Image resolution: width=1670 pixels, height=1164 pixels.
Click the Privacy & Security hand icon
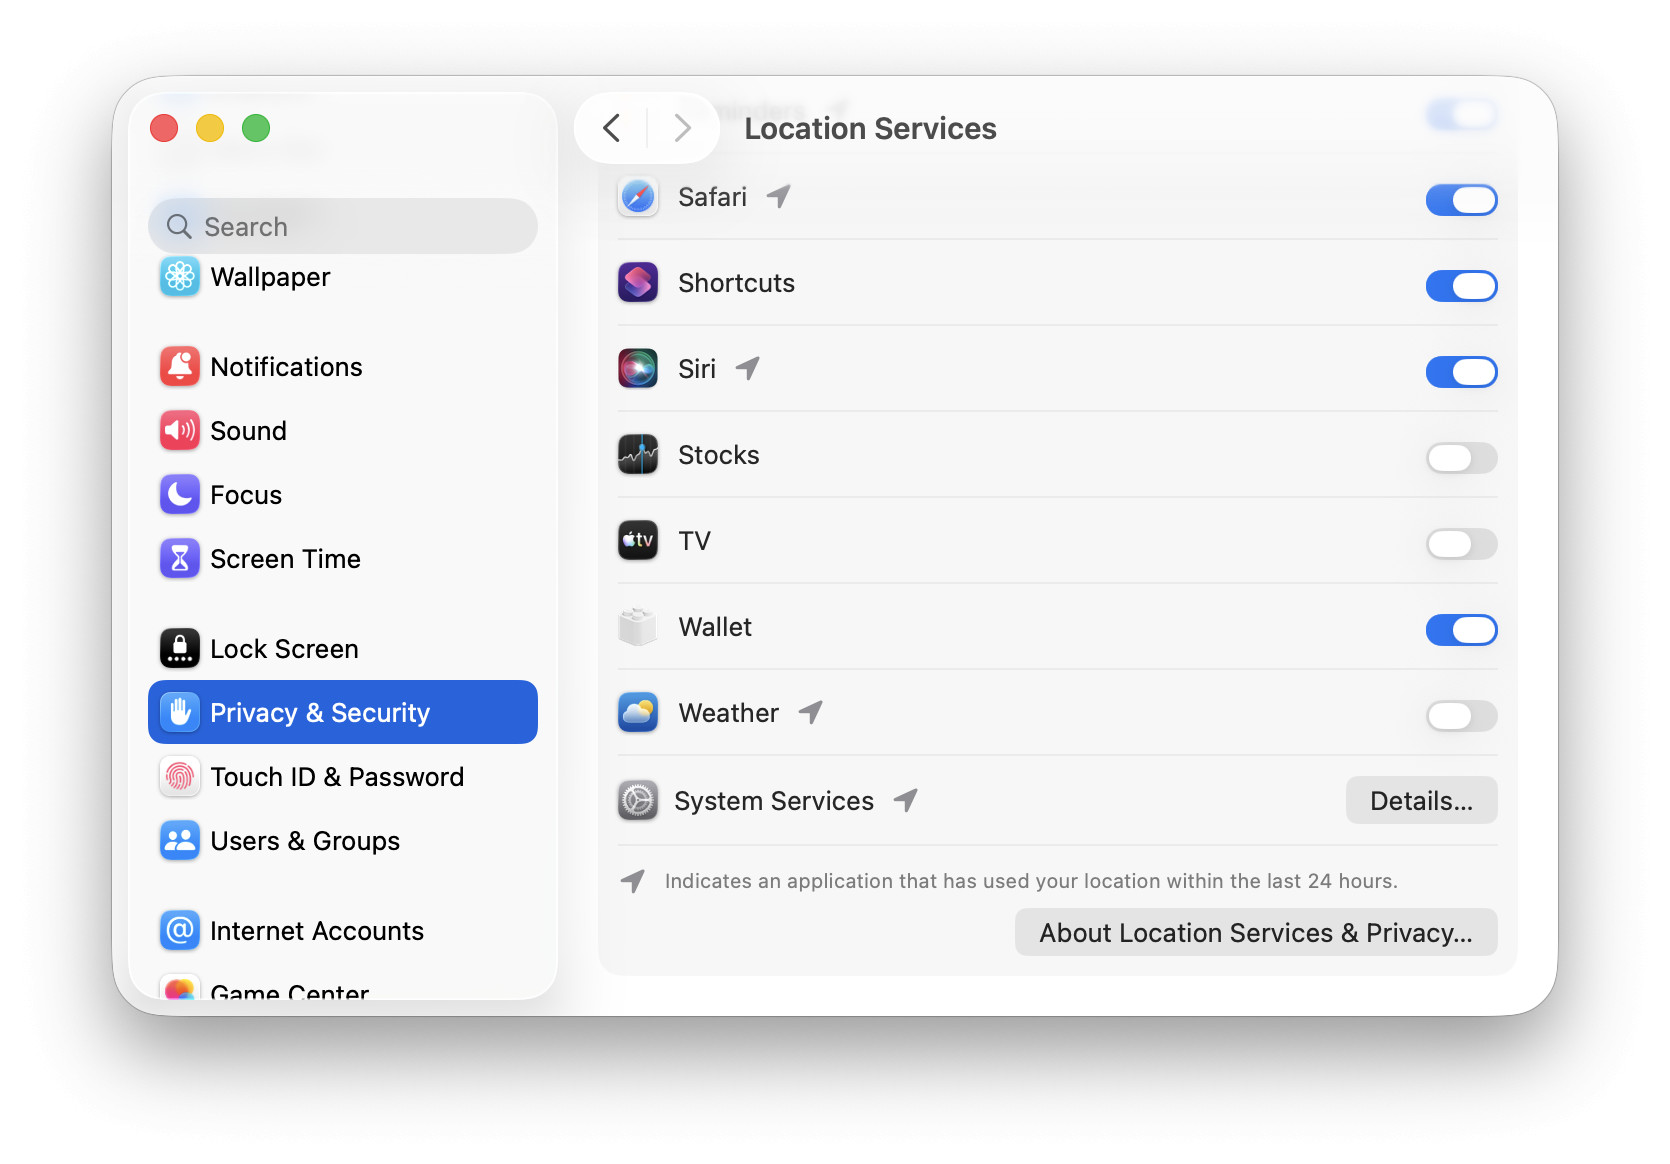[x=180, y=713]
